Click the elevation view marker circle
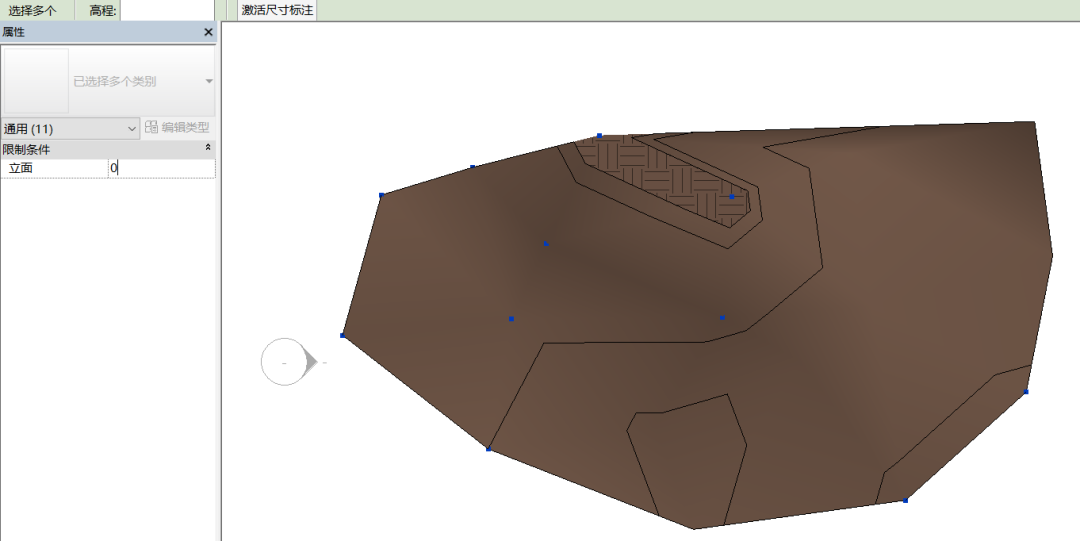The height and width of the screenshot is (541, 1080). [284, 362]
